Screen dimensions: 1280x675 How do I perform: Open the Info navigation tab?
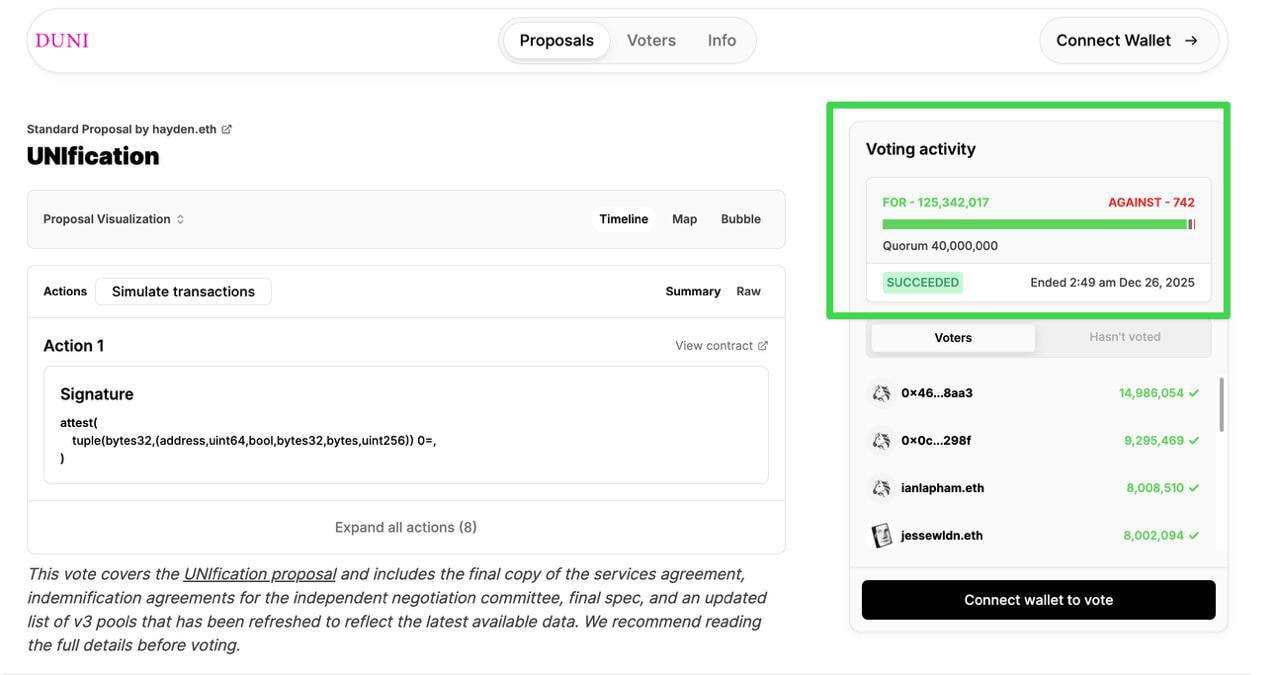coord(721,41)
